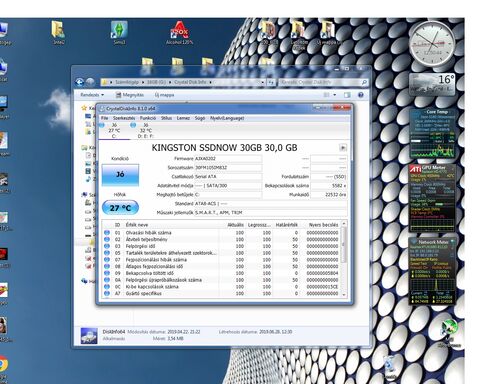Click the blue Jó condition status box
The image size is (480, 384).
120,174
